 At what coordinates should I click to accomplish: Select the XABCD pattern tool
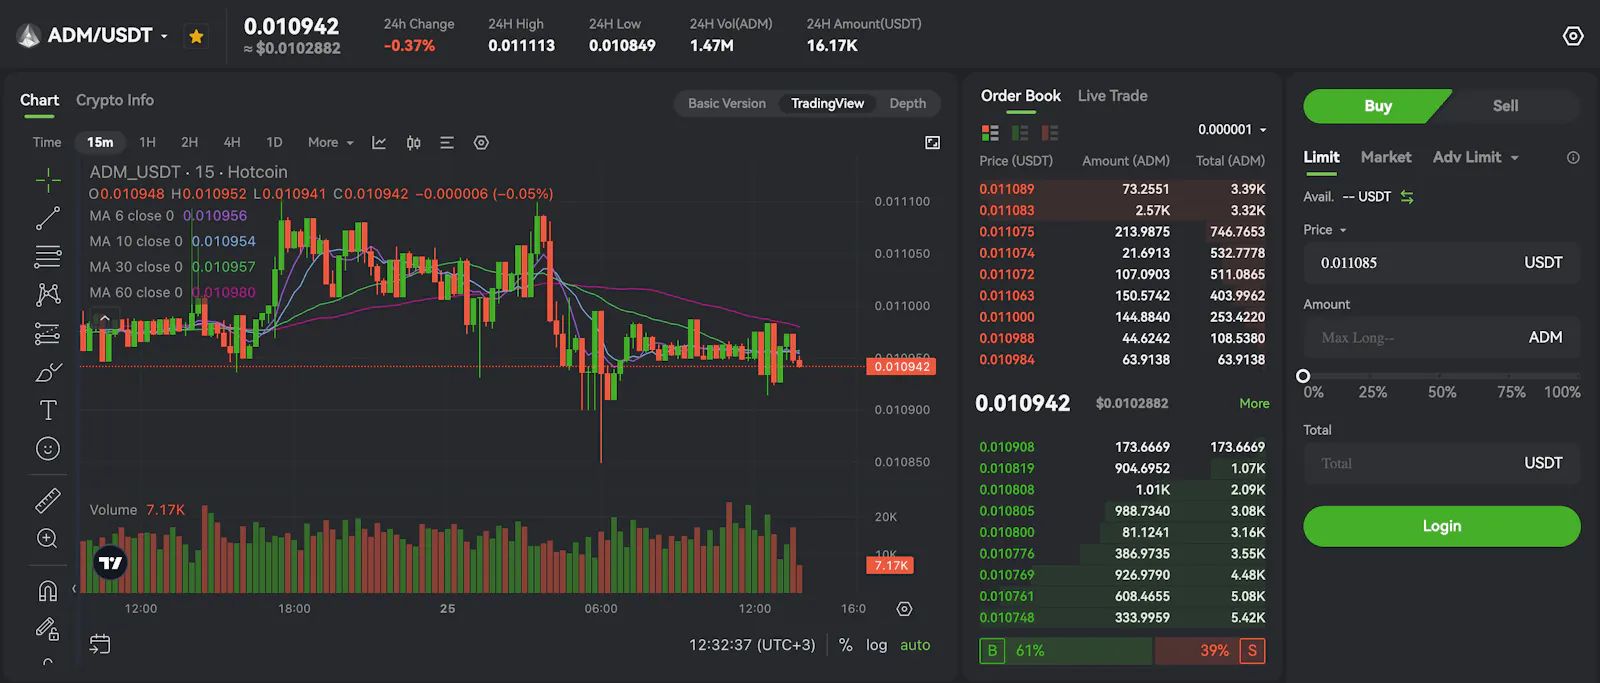[48, 295]
